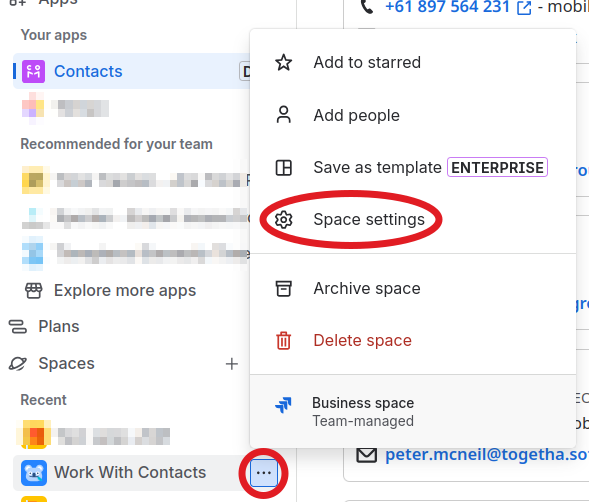Click the star icon beside Add to starred

click(284, 62)
